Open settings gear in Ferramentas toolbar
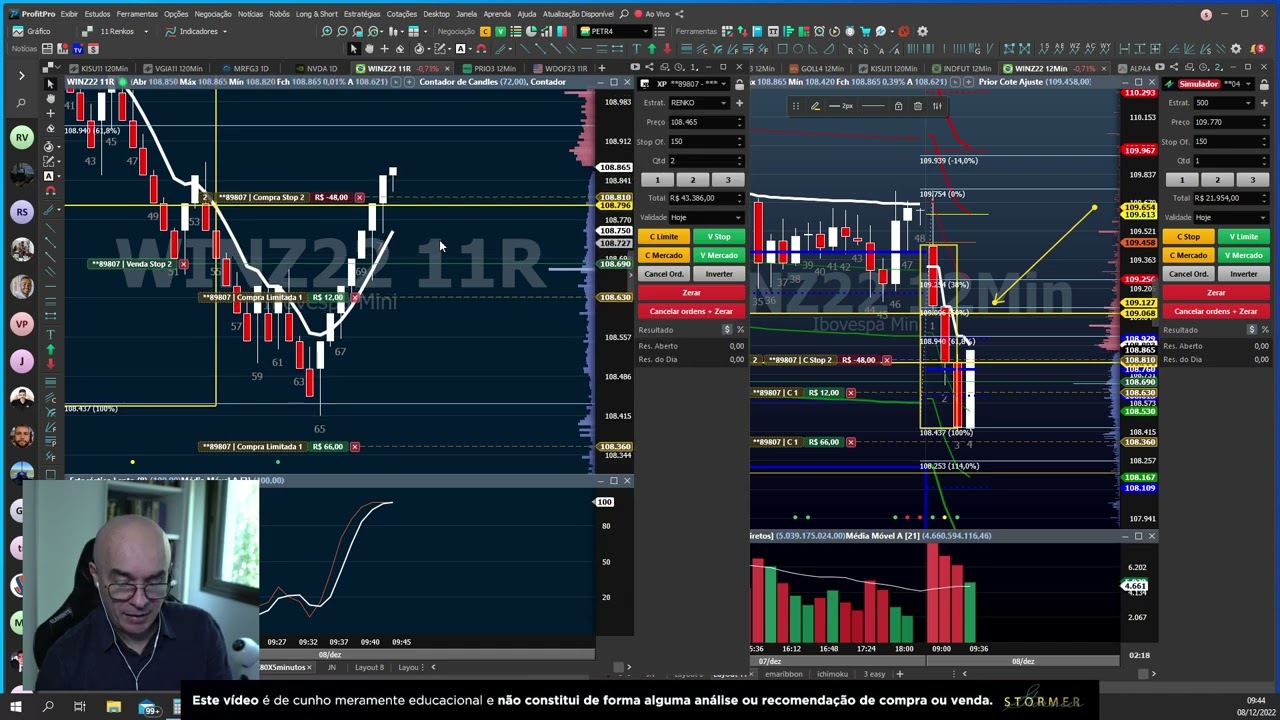1280x720 pixels. [x=922, y=31]
